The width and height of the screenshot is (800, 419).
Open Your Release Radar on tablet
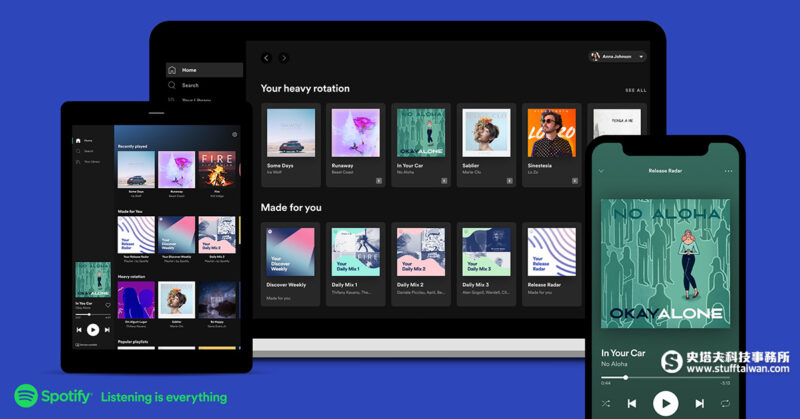point(136,235)
